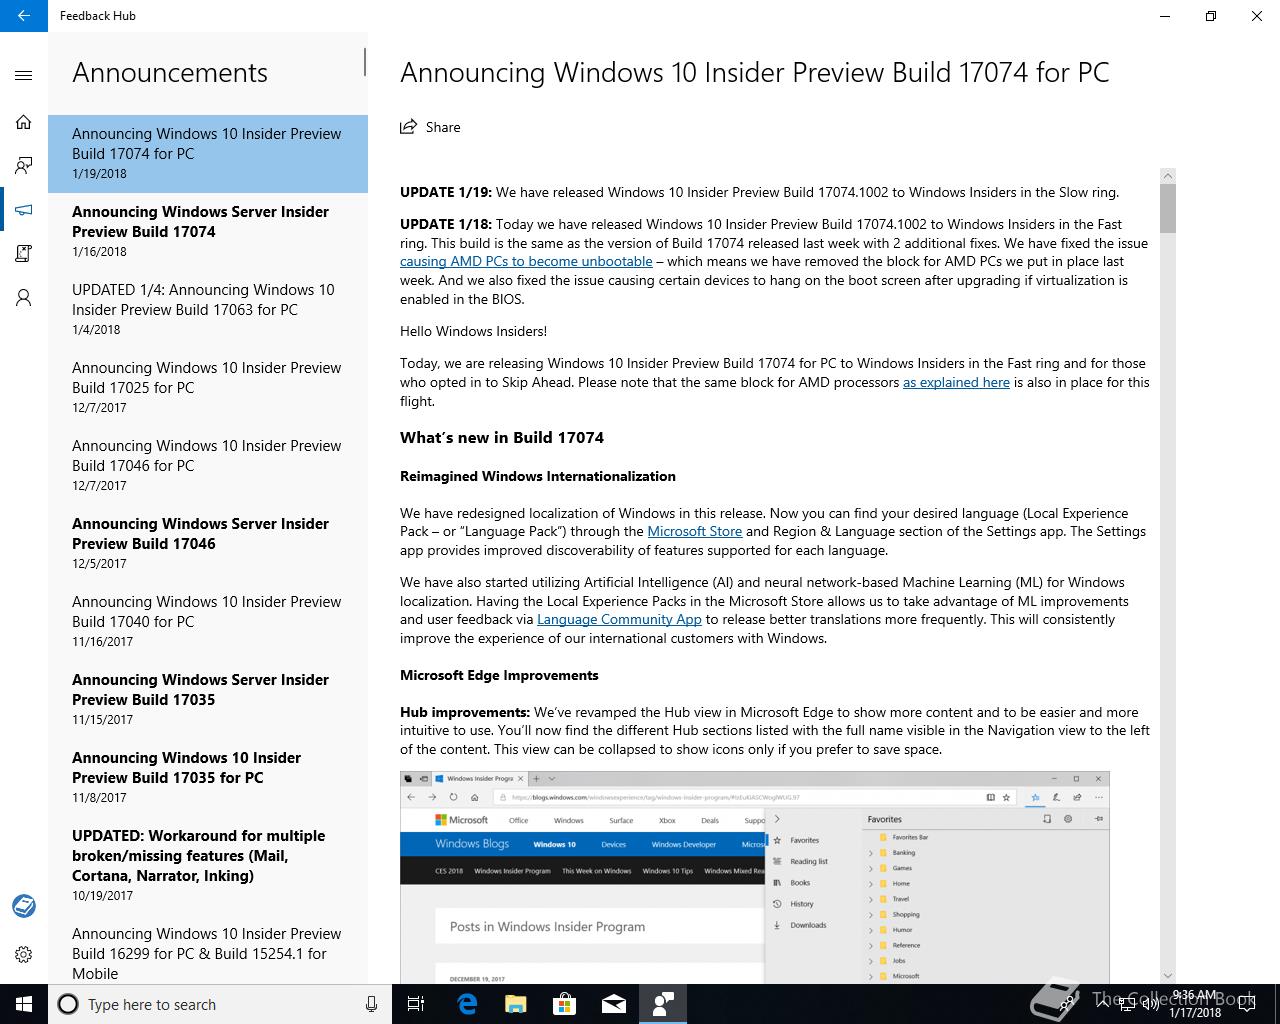
Task: Open Build 17040 for PC announcement
Action: coord(208,621)
